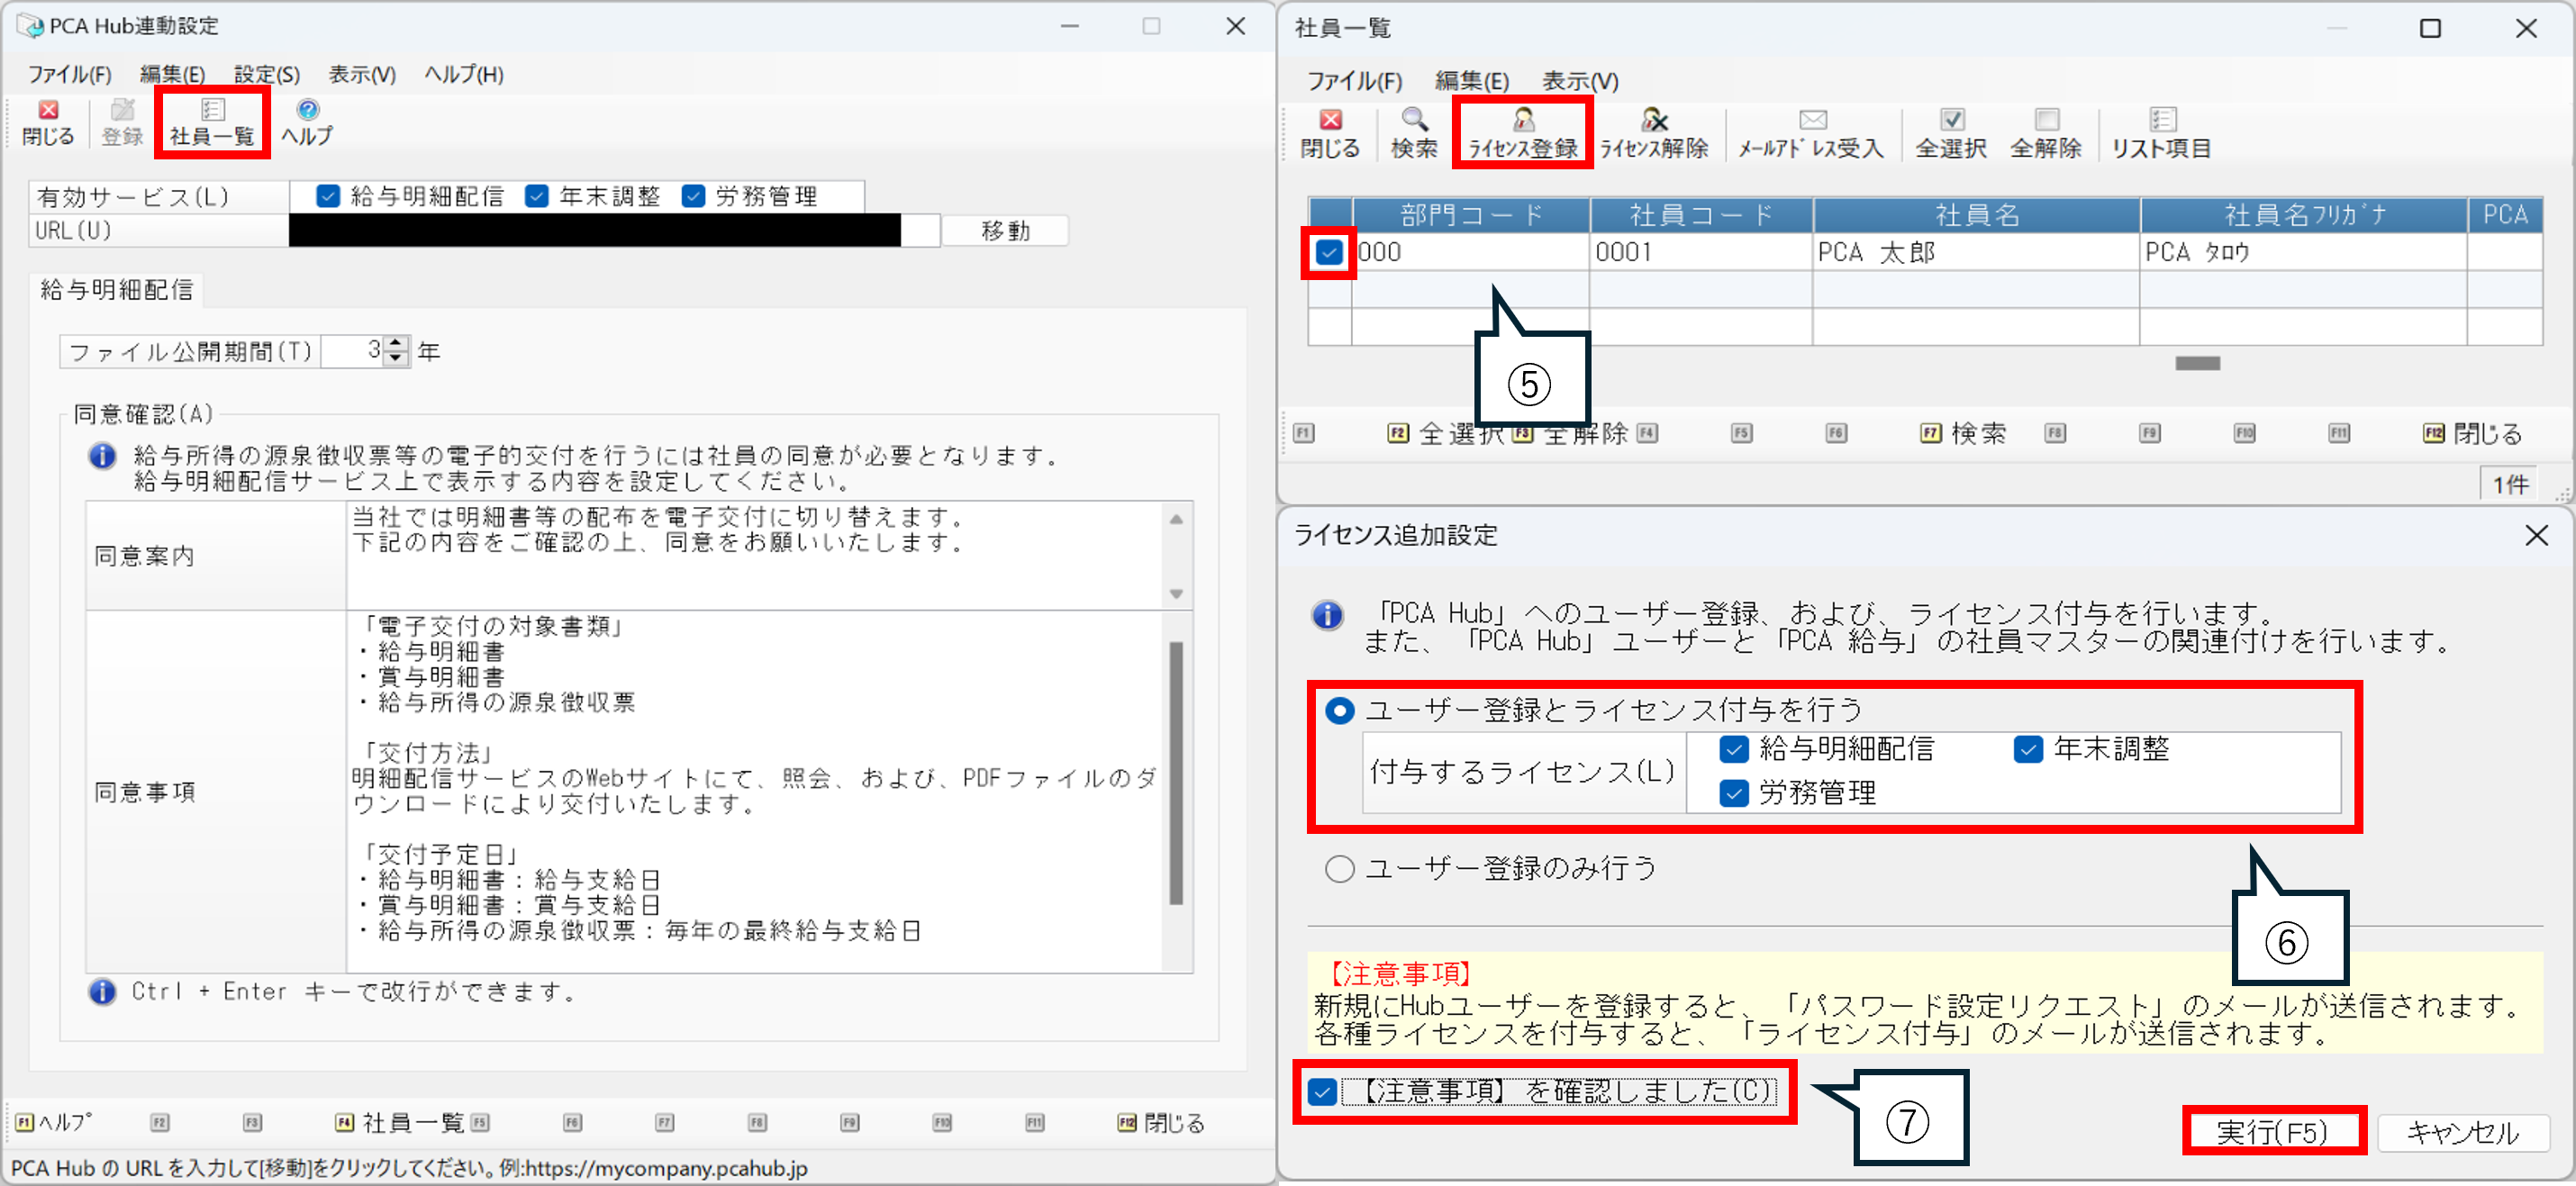The width and height of the screenshot is (2576, 1186).
Task: Close the ライセンス追加設定 dialog
Action: [x=2536, y=535]
